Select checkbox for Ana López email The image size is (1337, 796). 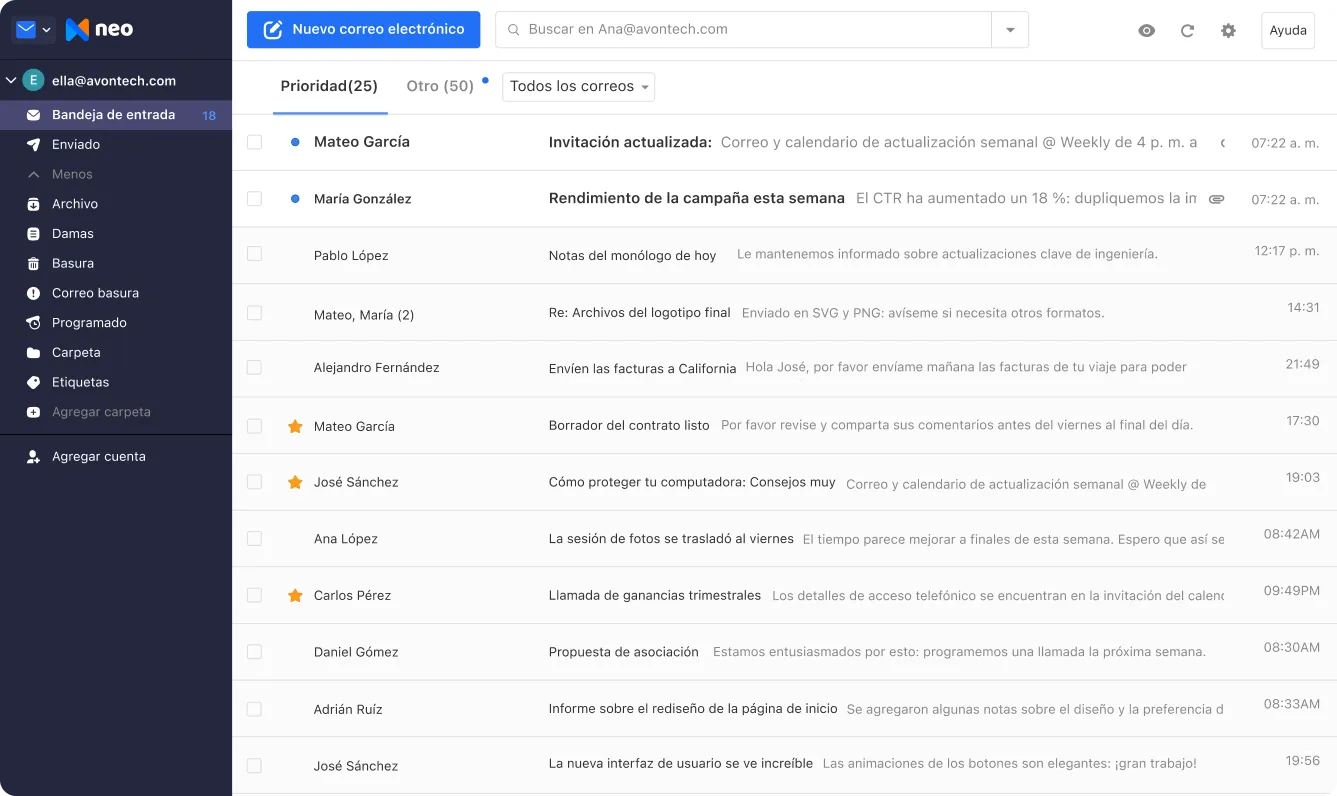point(254,539)
